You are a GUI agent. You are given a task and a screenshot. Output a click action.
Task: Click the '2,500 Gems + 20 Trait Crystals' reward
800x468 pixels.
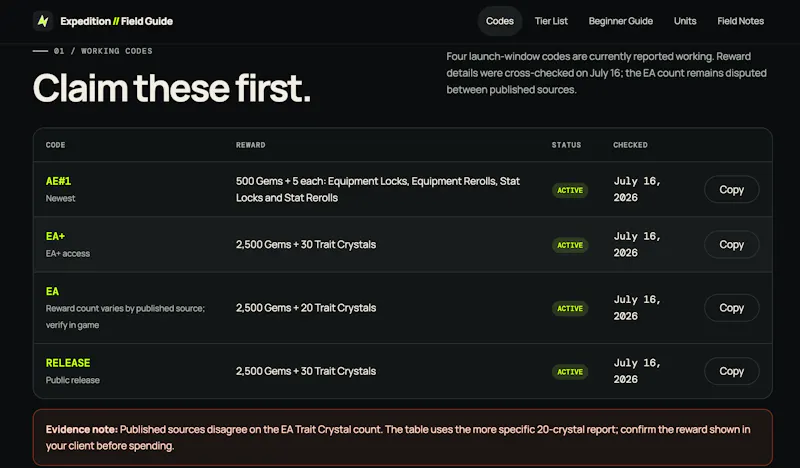[306, 308]
